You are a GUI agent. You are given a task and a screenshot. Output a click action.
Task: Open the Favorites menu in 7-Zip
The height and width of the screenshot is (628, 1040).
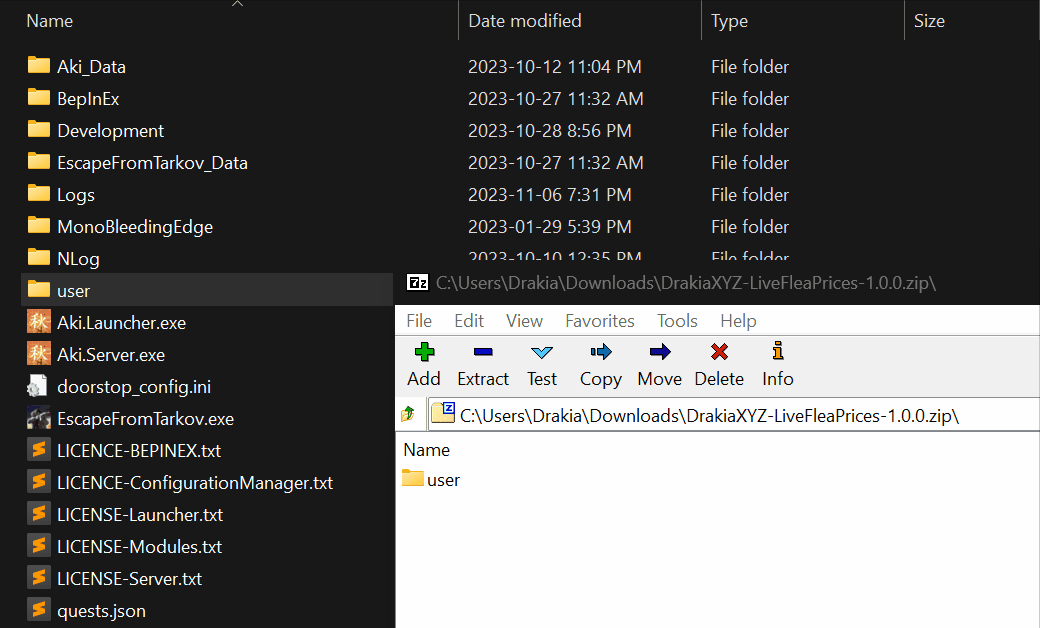(600, 321)
